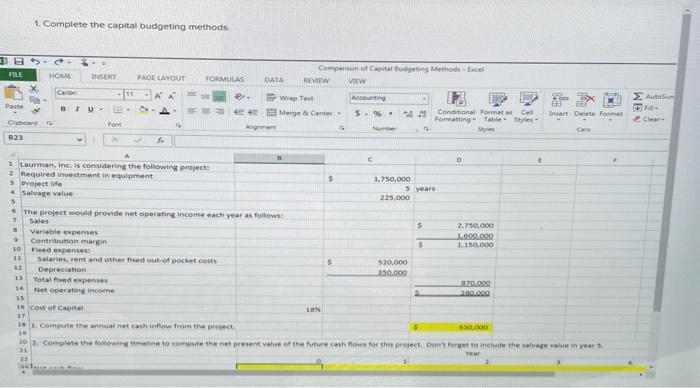
Task: Switch to PAGE LAYOUT tab
Action: click(x=161, y=78)
